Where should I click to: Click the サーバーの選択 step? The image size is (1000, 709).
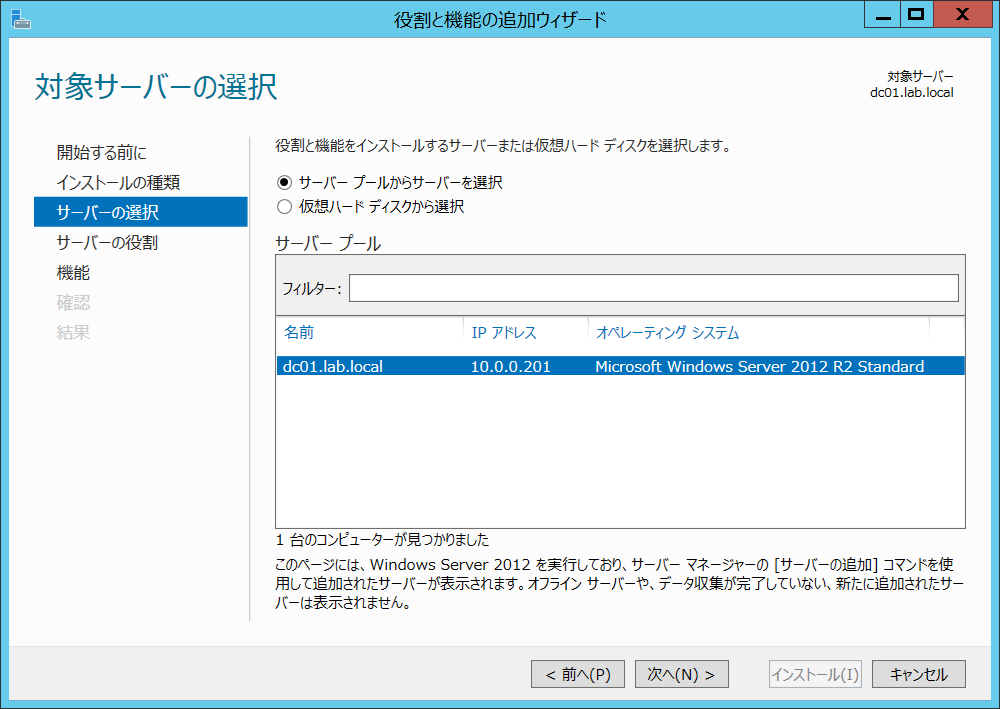pyautogui.click(x=107, y=212)
